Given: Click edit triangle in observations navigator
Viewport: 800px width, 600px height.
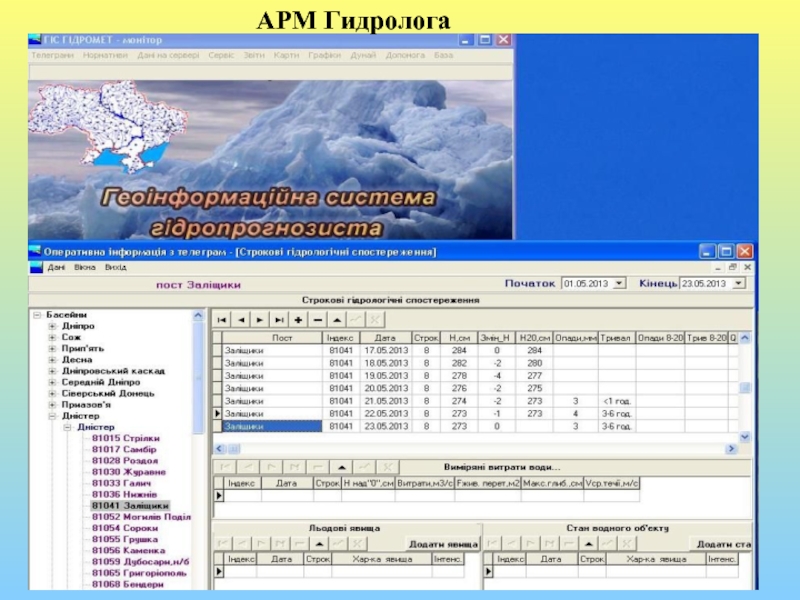Looking at the screenshot, I should [337, 319].
